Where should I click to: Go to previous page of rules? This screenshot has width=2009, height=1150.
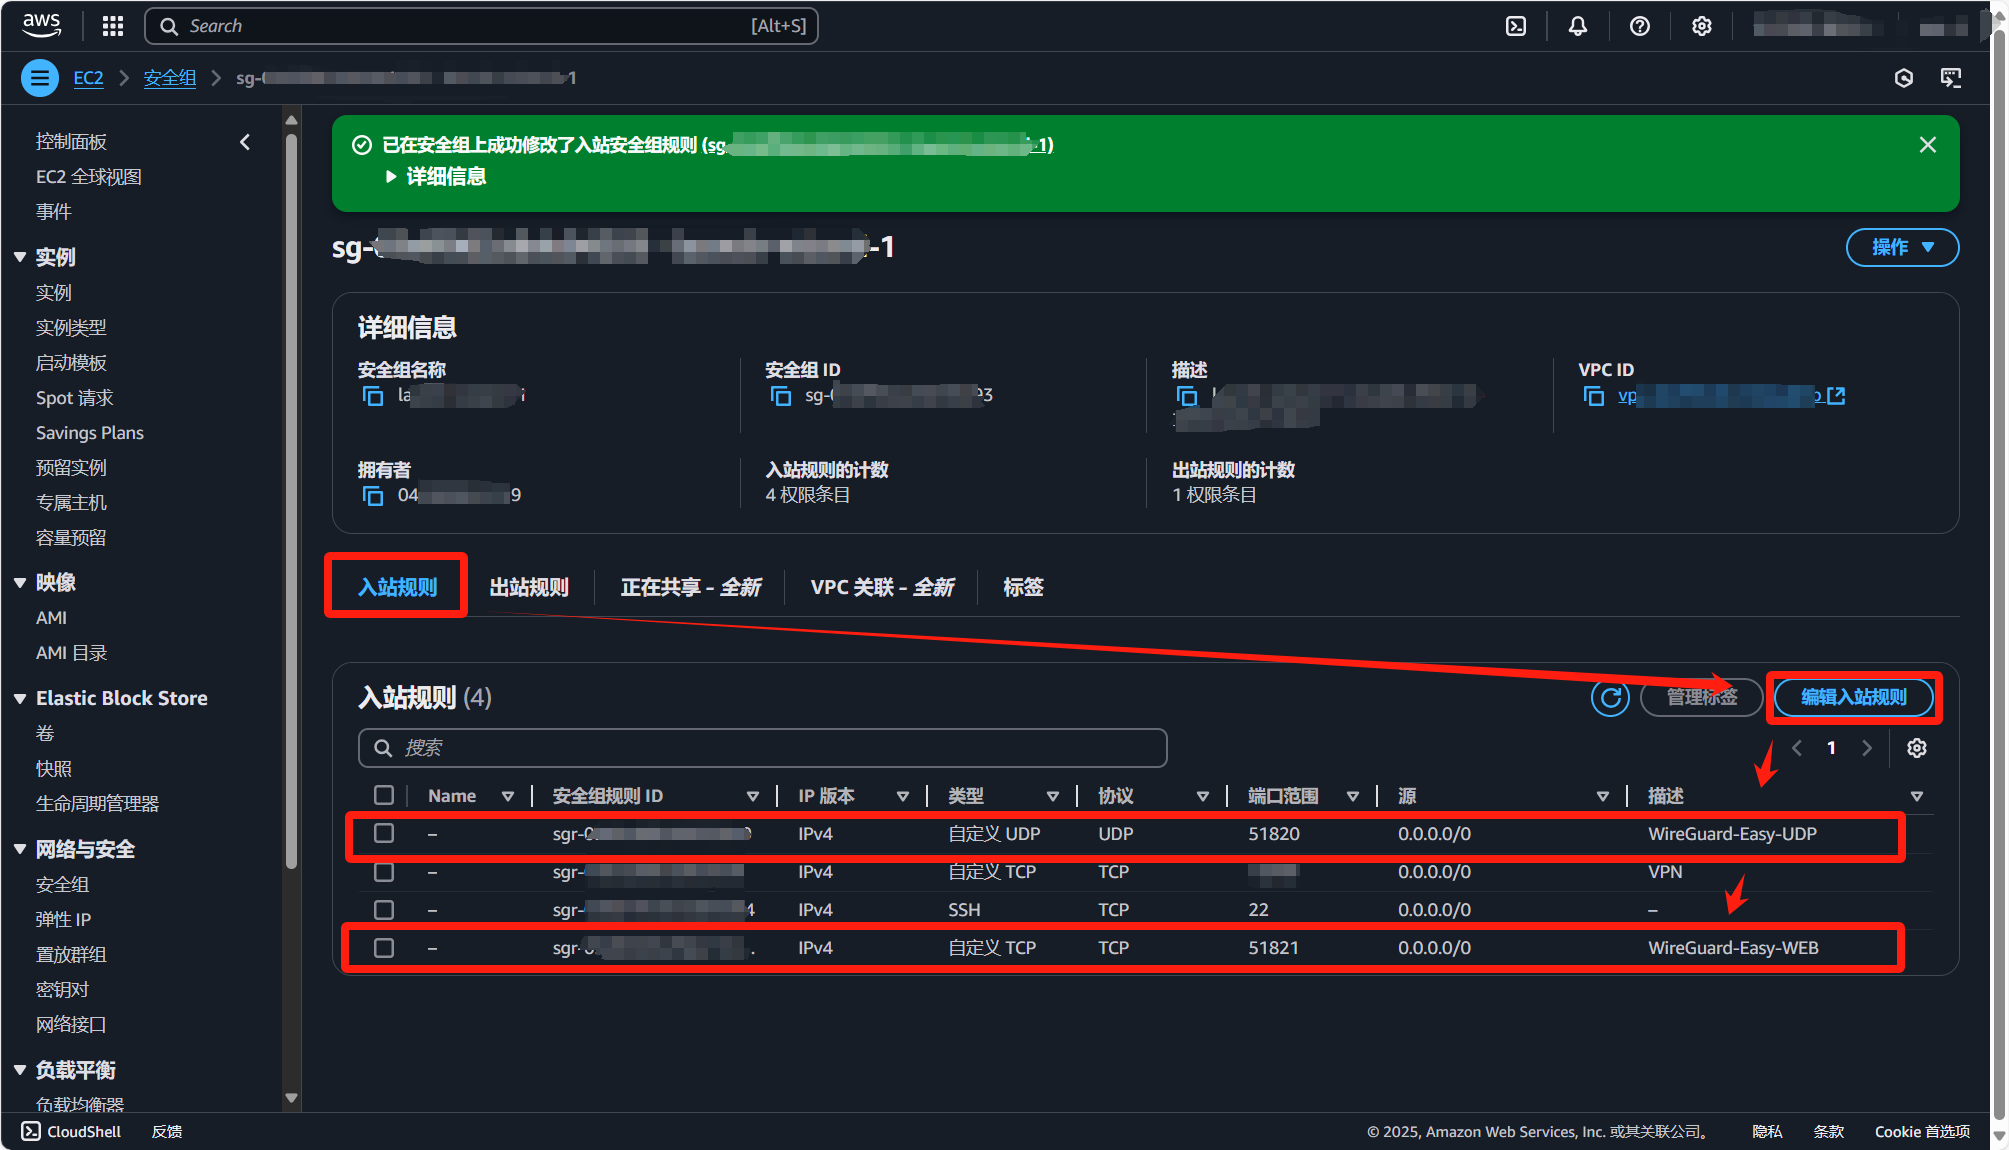[1797, 748]
